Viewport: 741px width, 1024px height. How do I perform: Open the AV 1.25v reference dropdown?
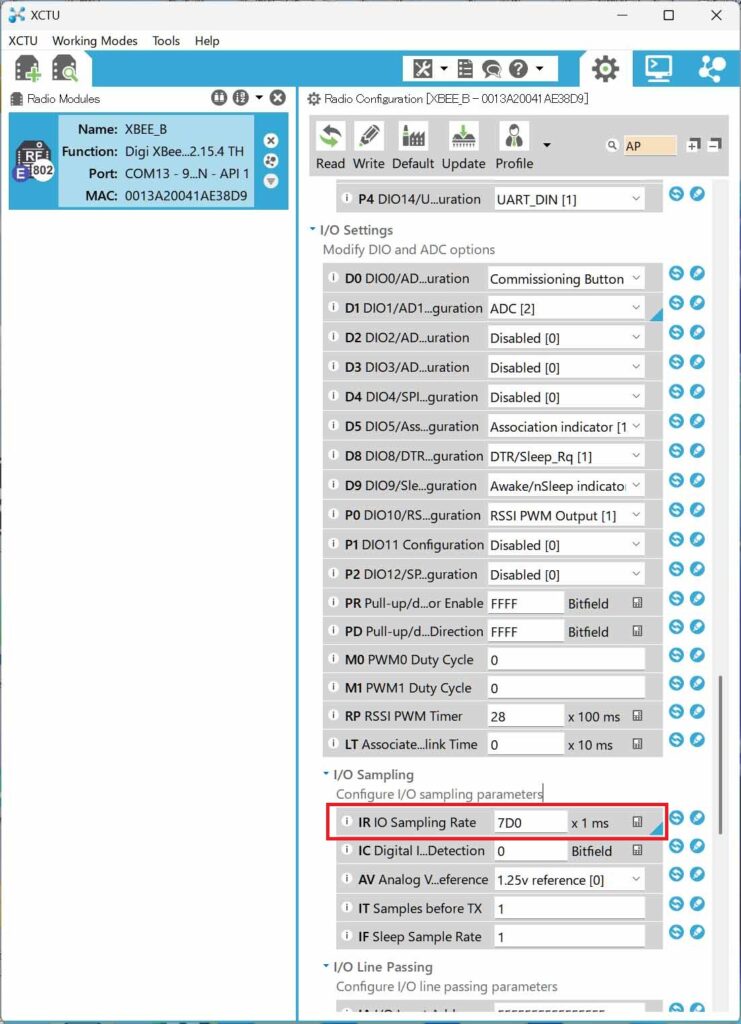pos(569,880)
